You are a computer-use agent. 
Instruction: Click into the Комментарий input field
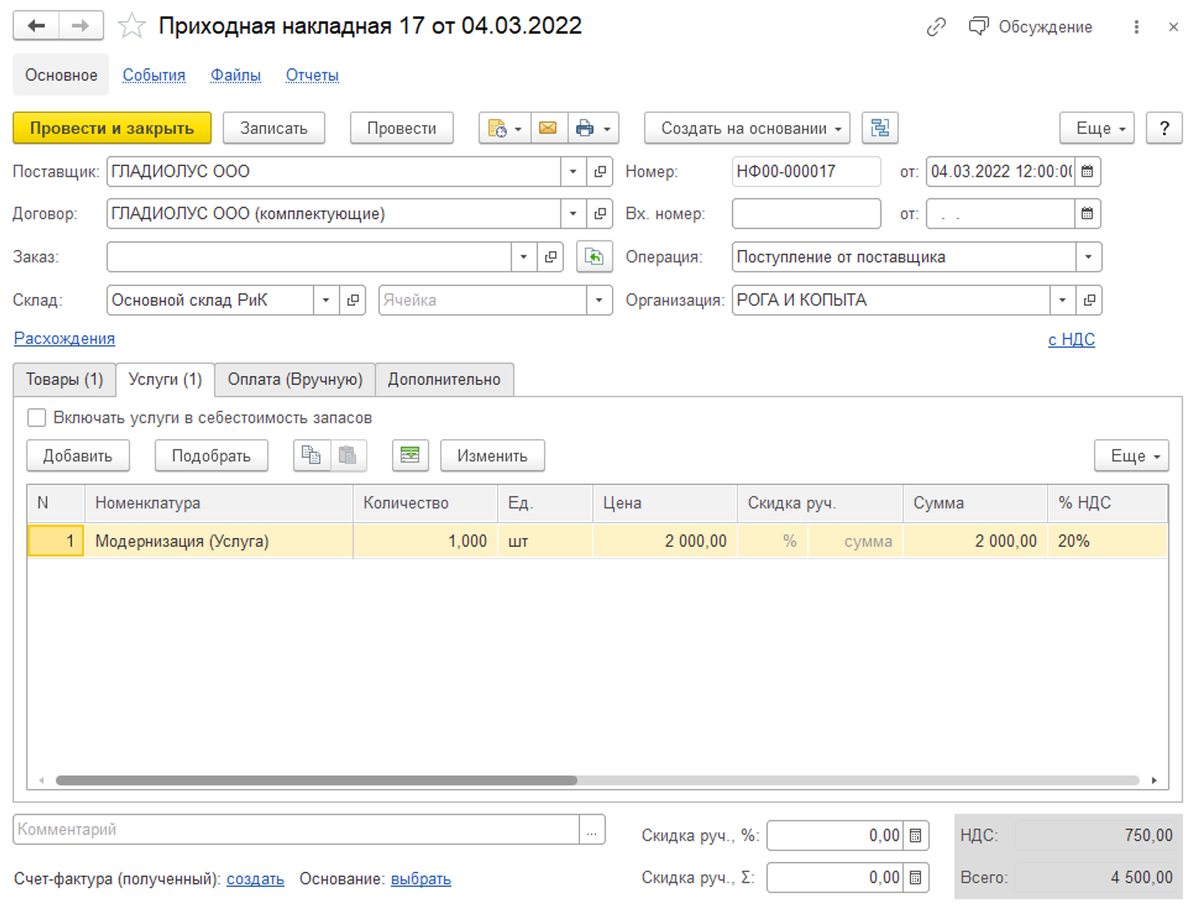(x=296, y=830)
